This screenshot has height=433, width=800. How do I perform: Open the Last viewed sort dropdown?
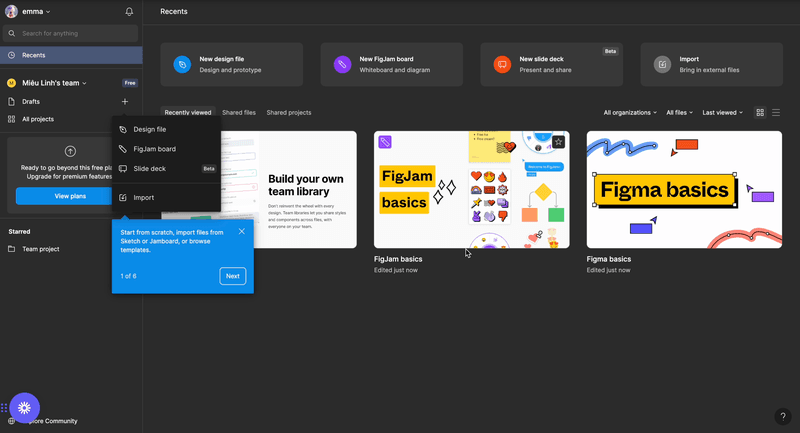coord(722,113)
